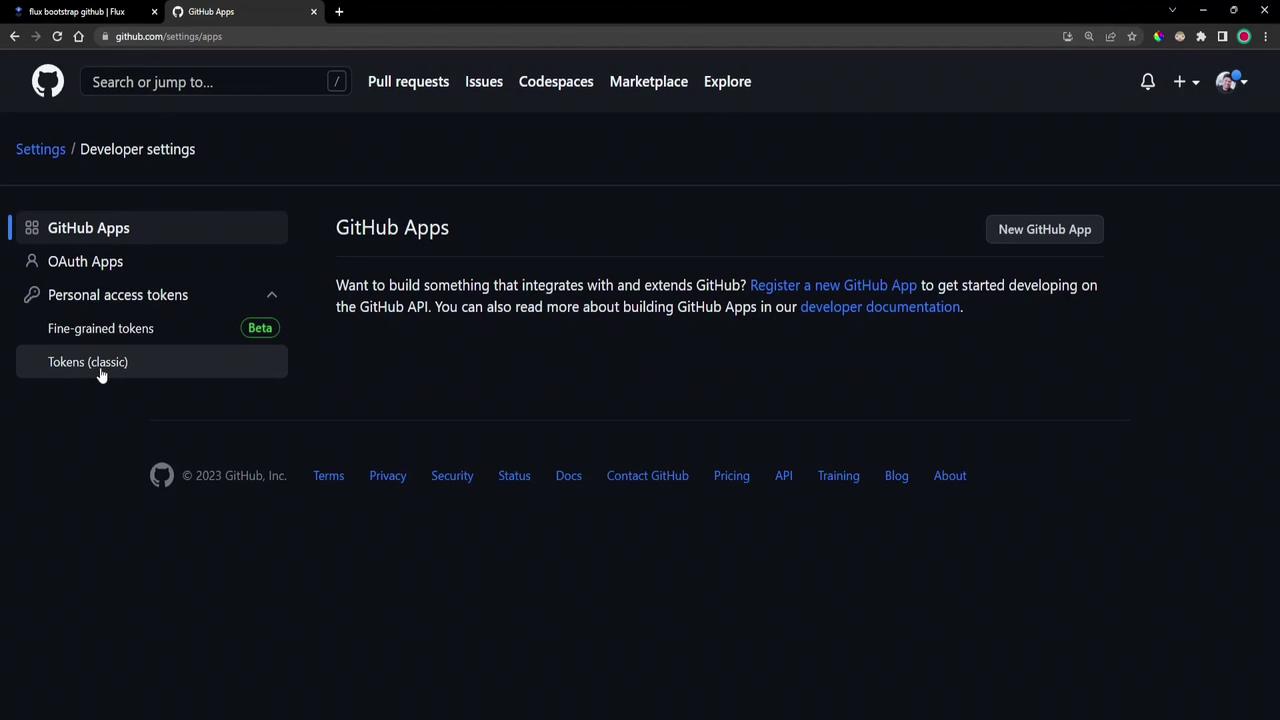Open the Register a new GitHub App link
Image resolution: width=1280 pixels, height=720 pixels.
tap(833, 286)
